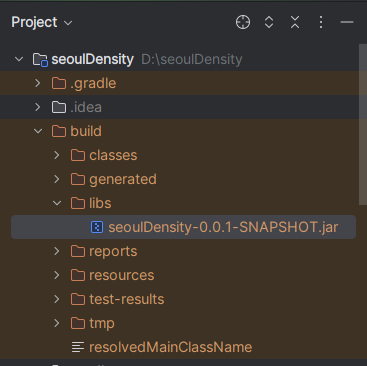367x366 pixels.
Task: Hide the Project tool window
Action: [347, 22]
